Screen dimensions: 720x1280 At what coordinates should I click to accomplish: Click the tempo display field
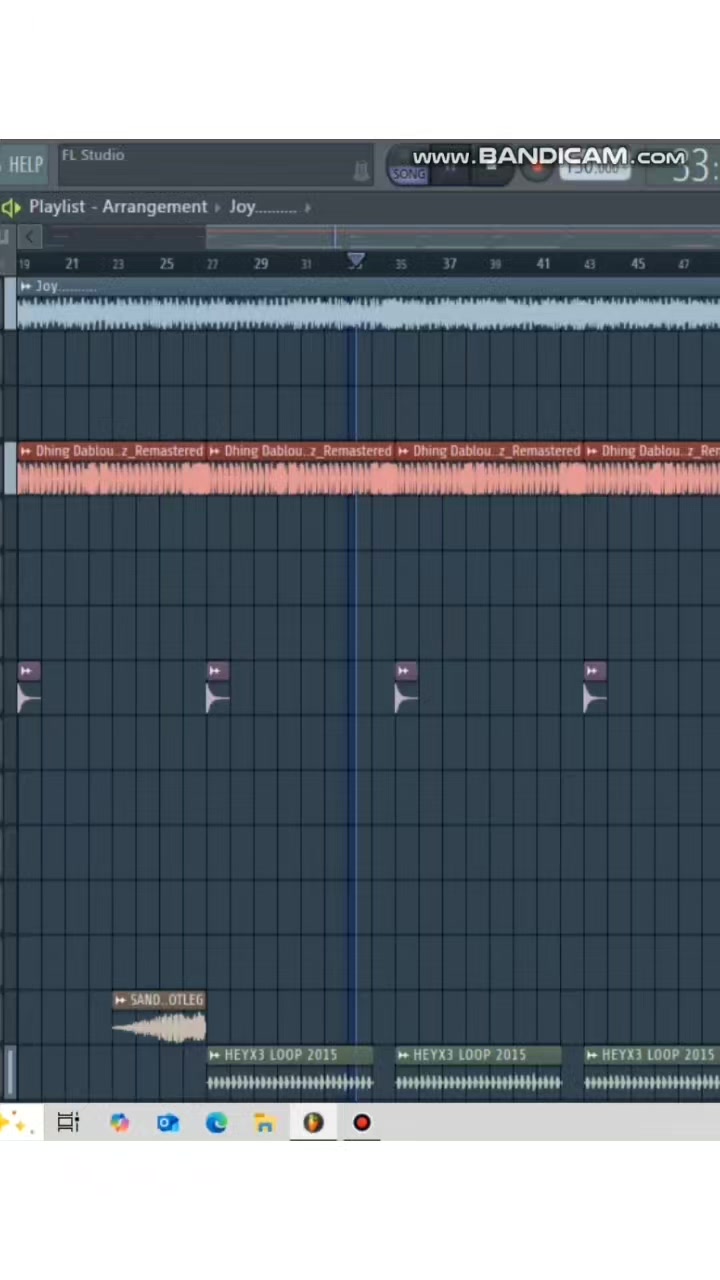[x=594, y=169]
